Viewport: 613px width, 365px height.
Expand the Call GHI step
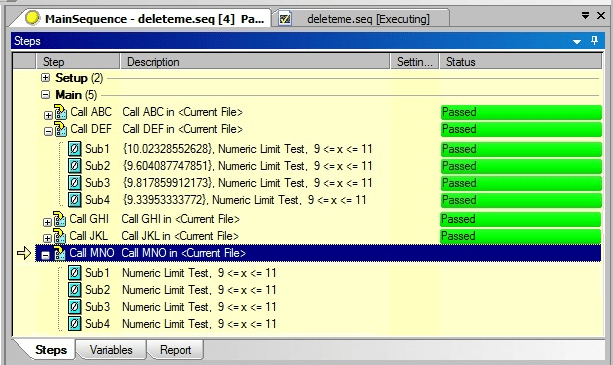(x=47, y=222)
